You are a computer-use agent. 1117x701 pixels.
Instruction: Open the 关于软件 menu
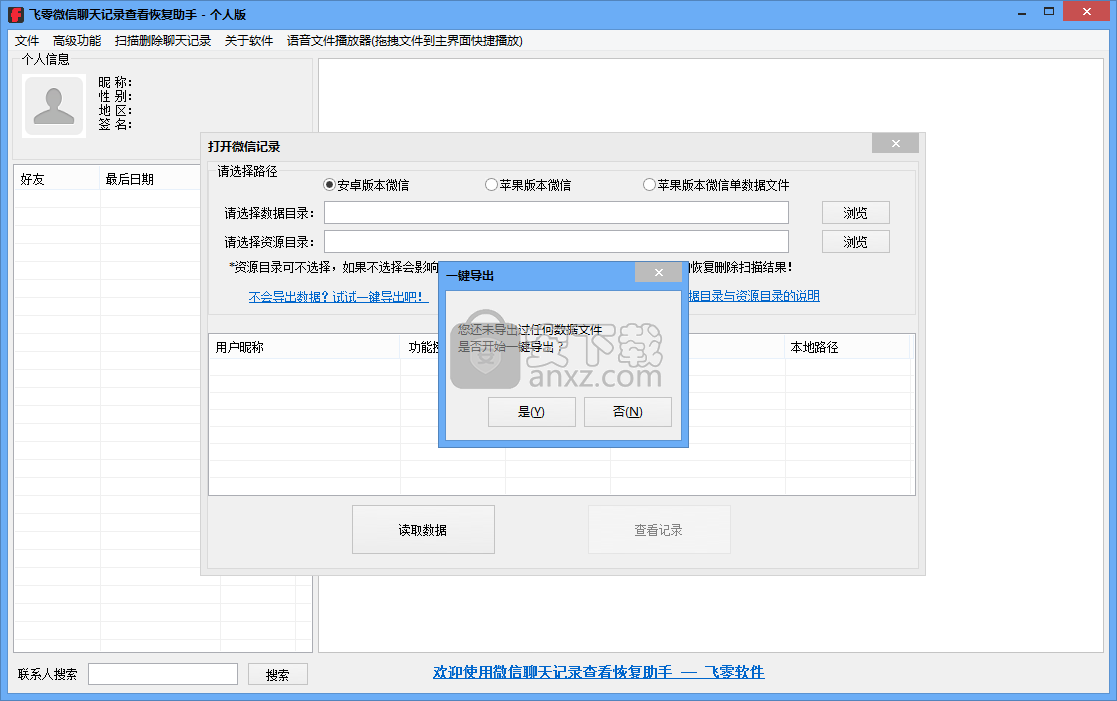click(249, 41)
